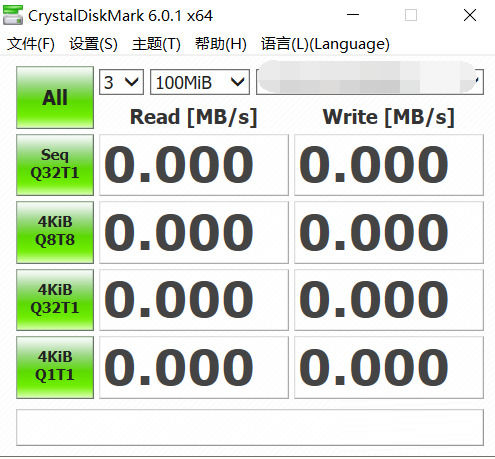Open the 文件(F) menu
The height and width of the screenshot is (459, 495).
tap(31, 44)
